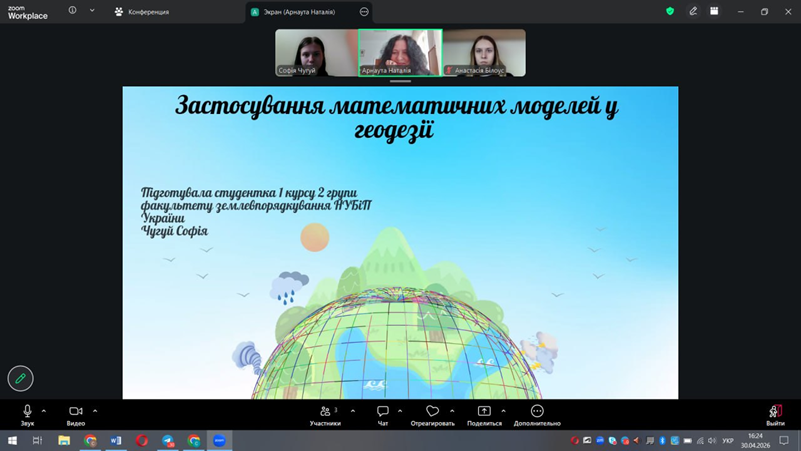This screenshot has height=451, width=801.
Task: Click the Bluetooth tray icon
Action: [663, 440]
